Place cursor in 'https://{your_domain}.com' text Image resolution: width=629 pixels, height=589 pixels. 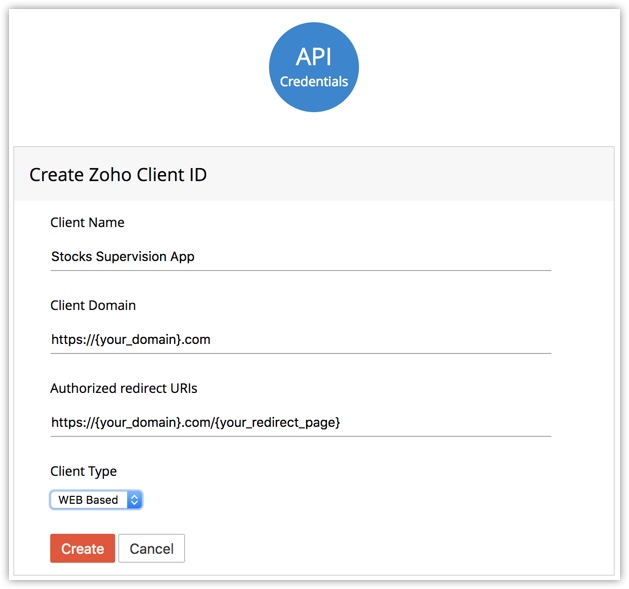pos(131,340)
